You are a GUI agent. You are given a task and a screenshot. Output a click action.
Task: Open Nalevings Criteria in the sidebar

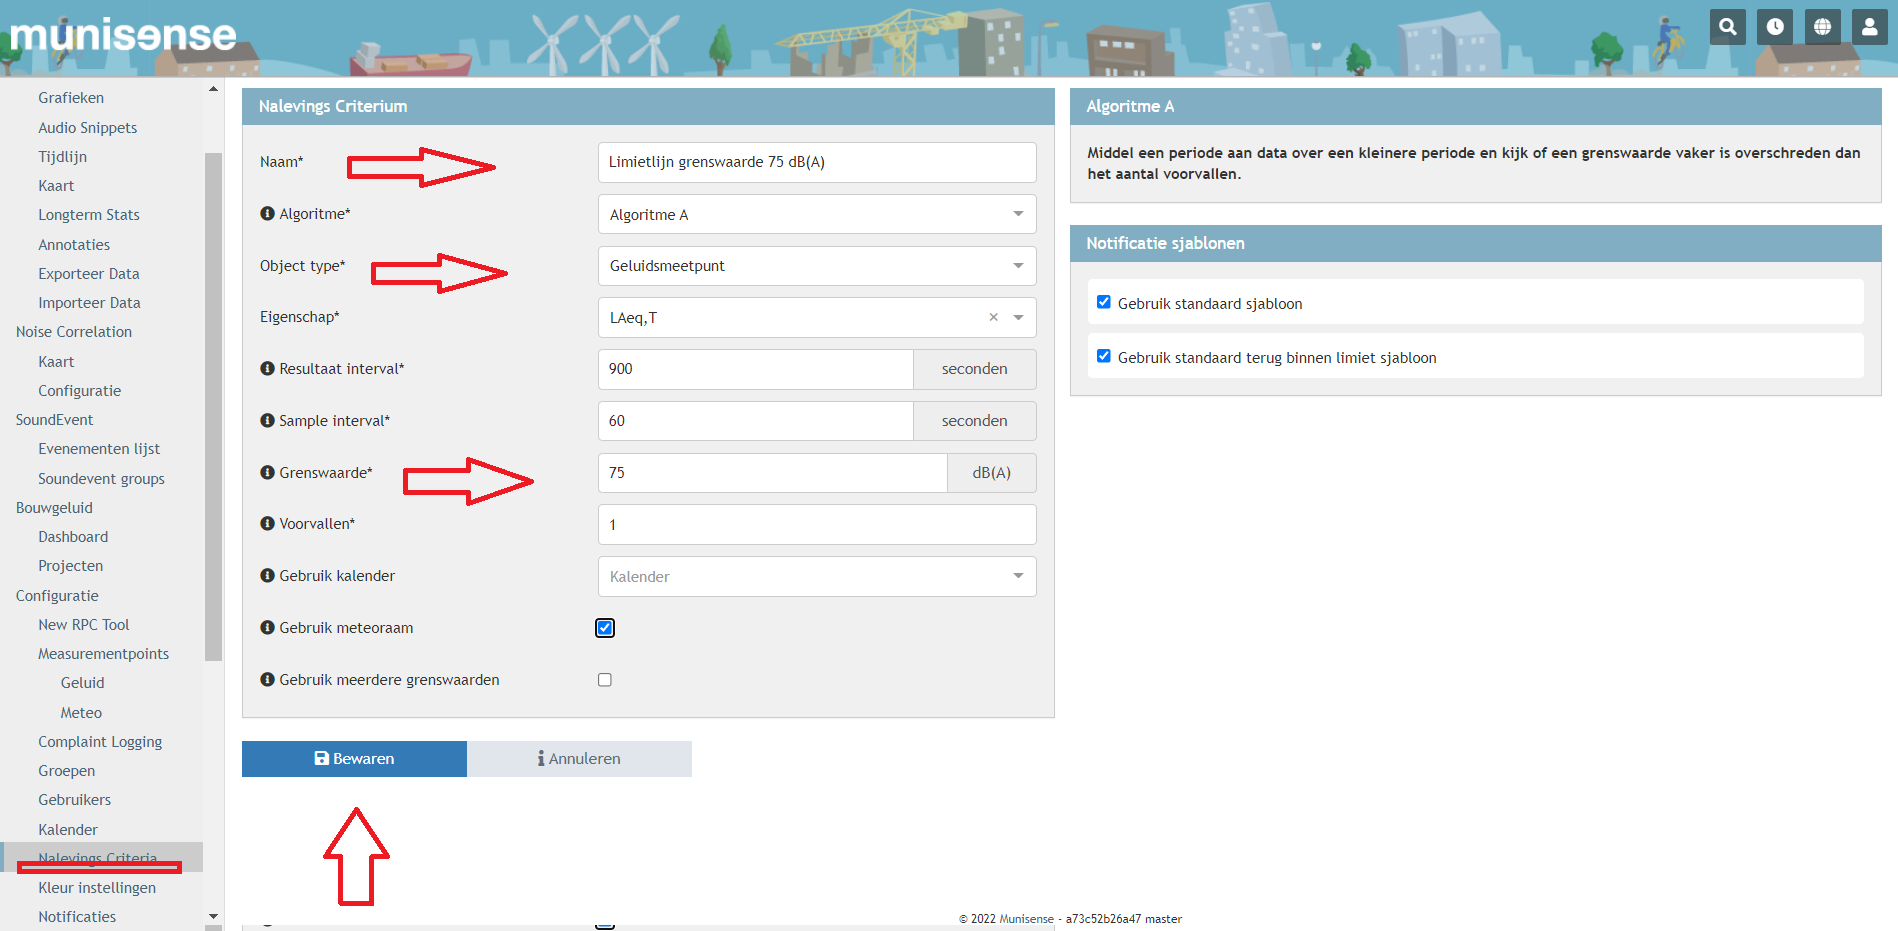point(98,858)
